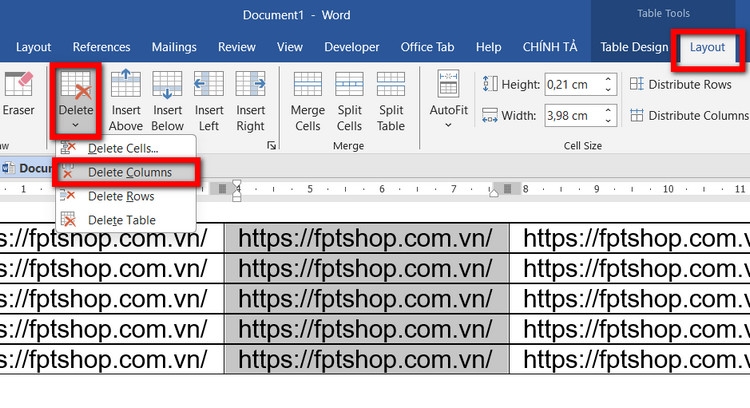This screenshot has width=750, height=408.
Task: Open the page Layout tab
Action: tap(33, 47)
